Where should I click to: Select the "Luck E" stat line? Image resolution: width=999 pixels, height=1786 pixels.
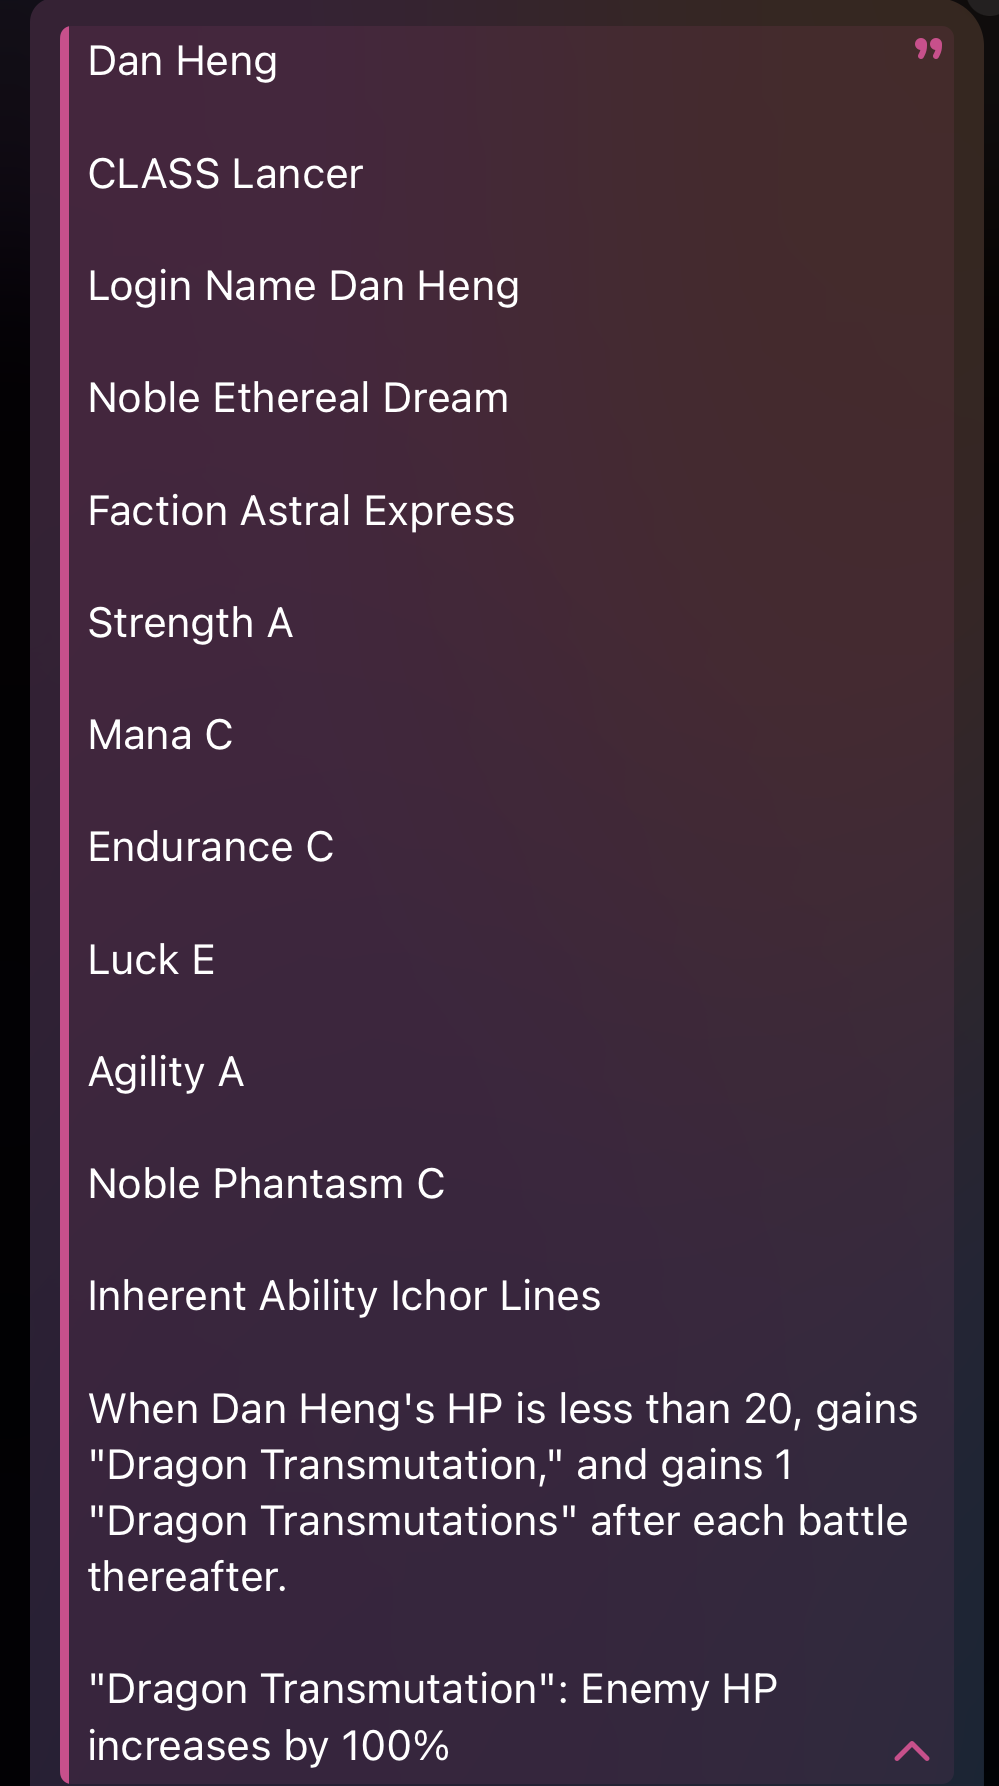tap(151, 960)
